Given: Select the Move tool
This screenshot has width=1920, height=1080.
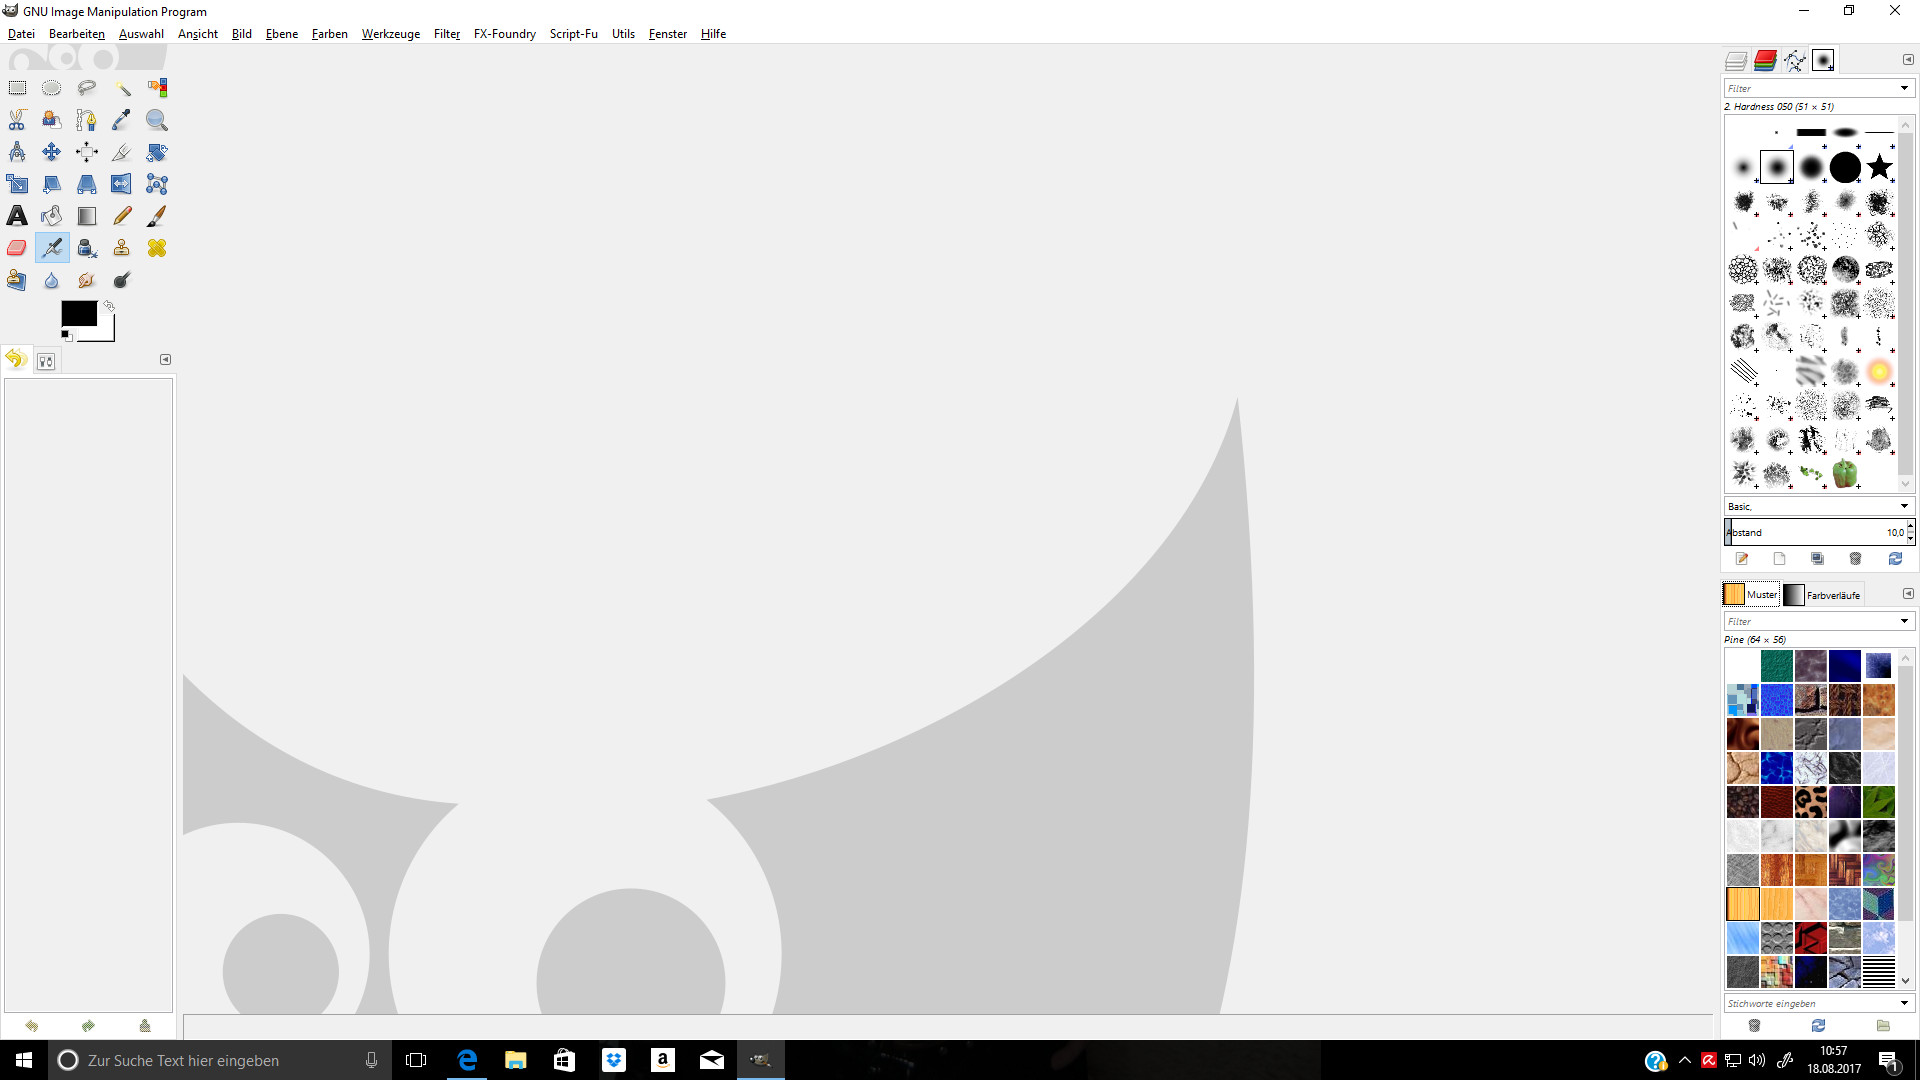Looking at the screenshot, I should (52, 152).
